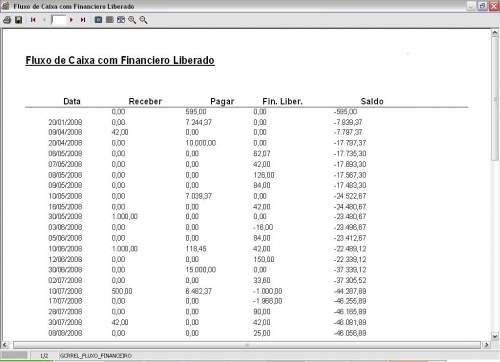The image size is (500, 362).
Task: Go to the first report page
Action: (33, 20)
